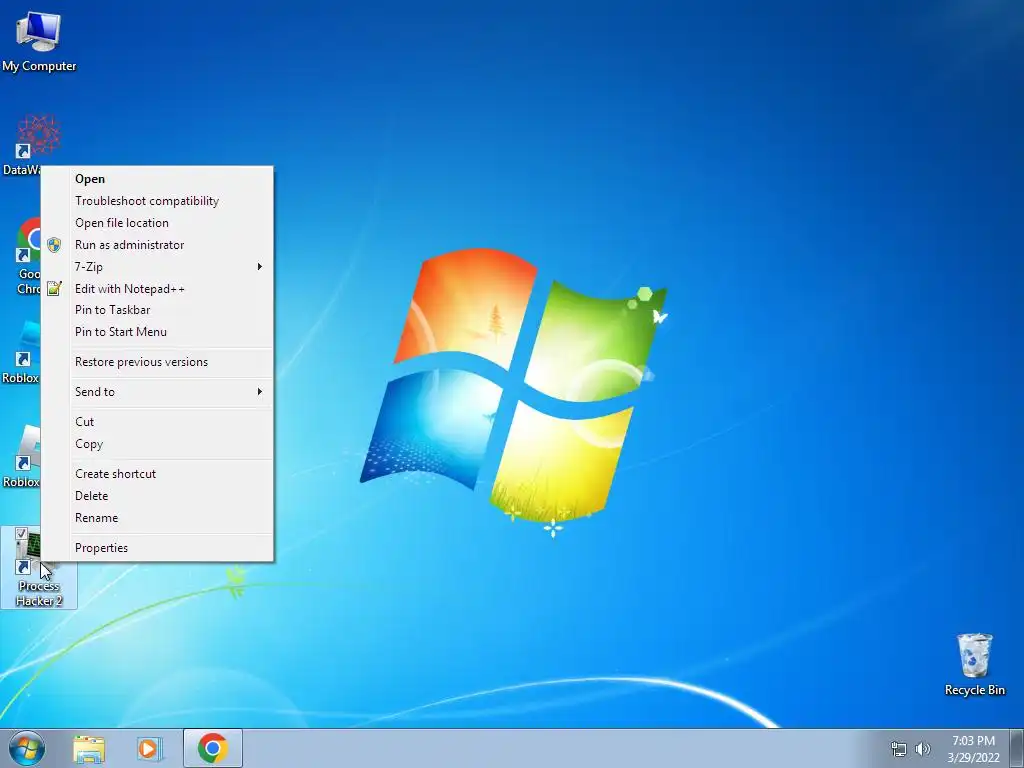Expand the 7-Zip submenu arrow
This screenshot has width=1024, height=768.
pyautogui.click(x=259, y=266)
